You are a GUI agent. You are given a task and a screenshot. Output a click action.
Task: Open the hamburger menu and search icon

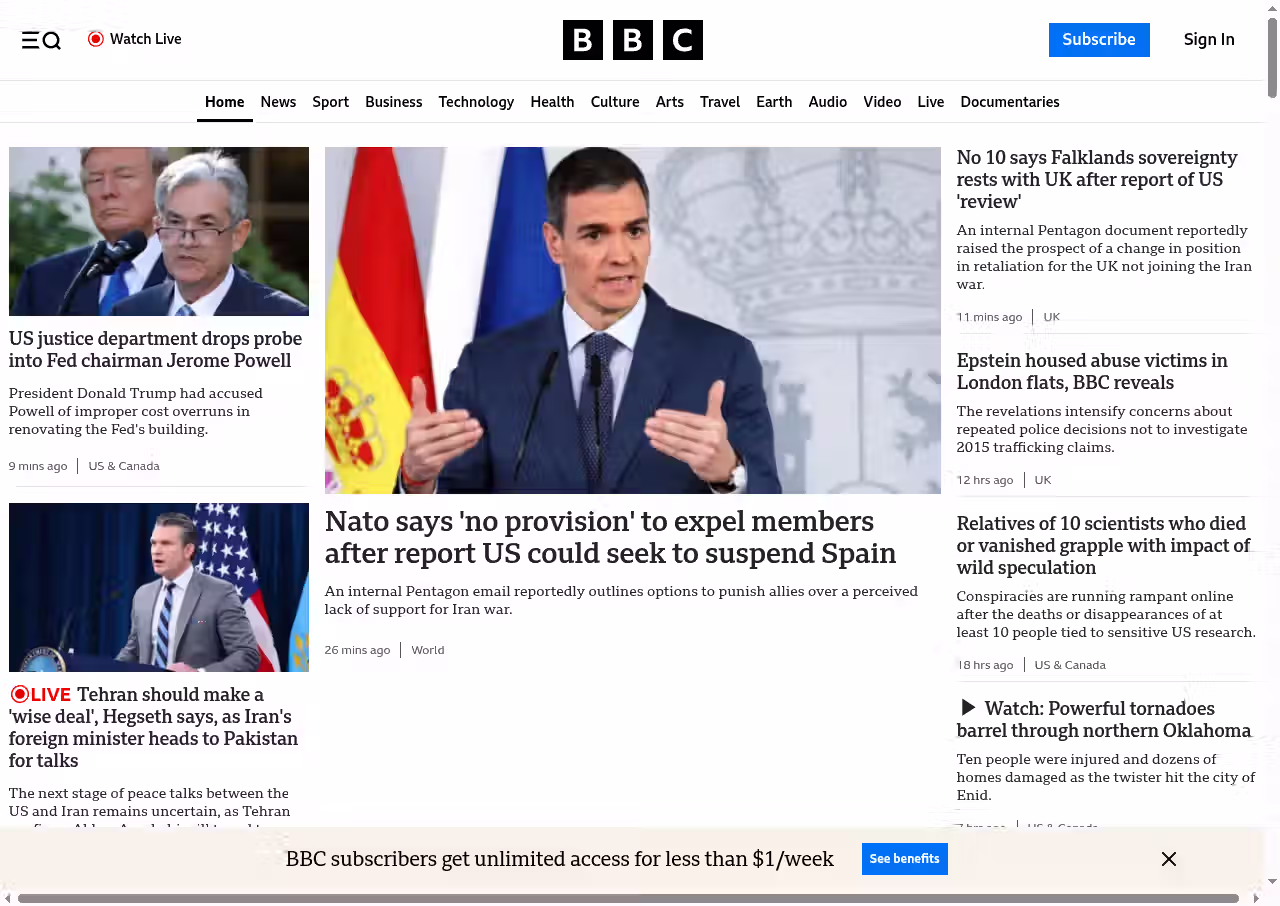click(41, 40)
